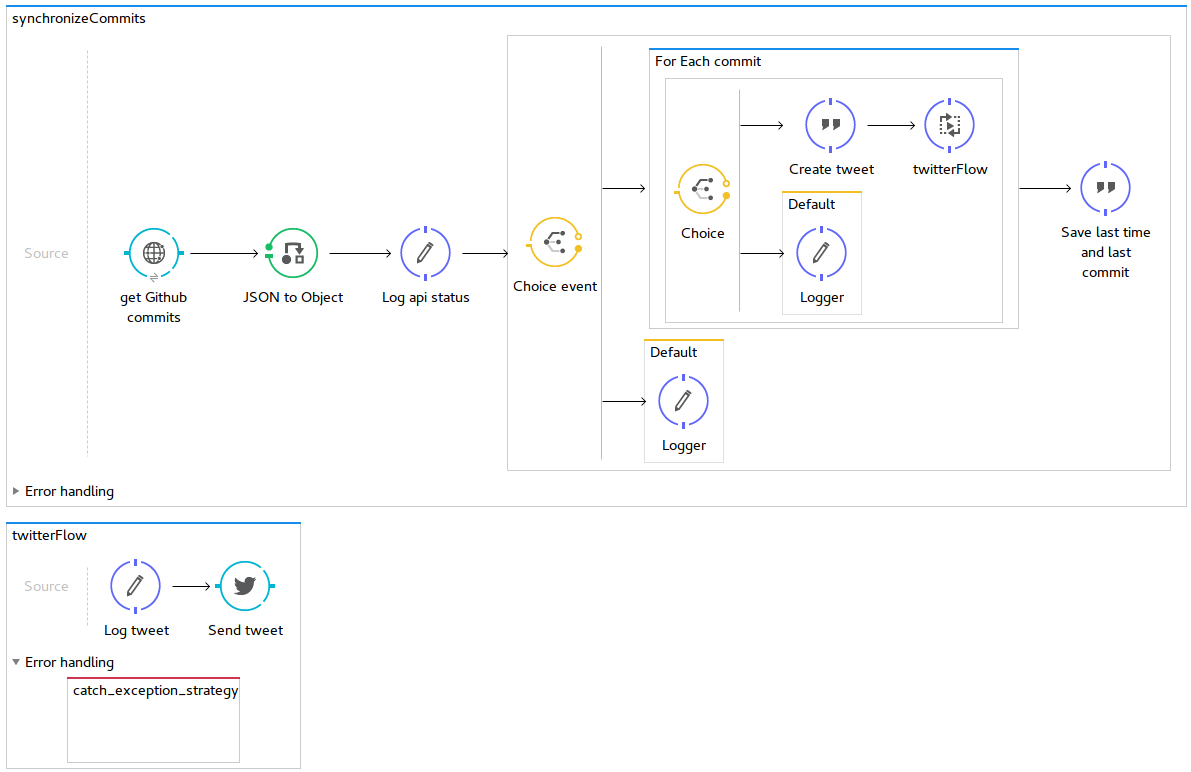The image size is (1191, 772).
Task: Select Logger icon under Choice event Default
Action: pos(683,401)
